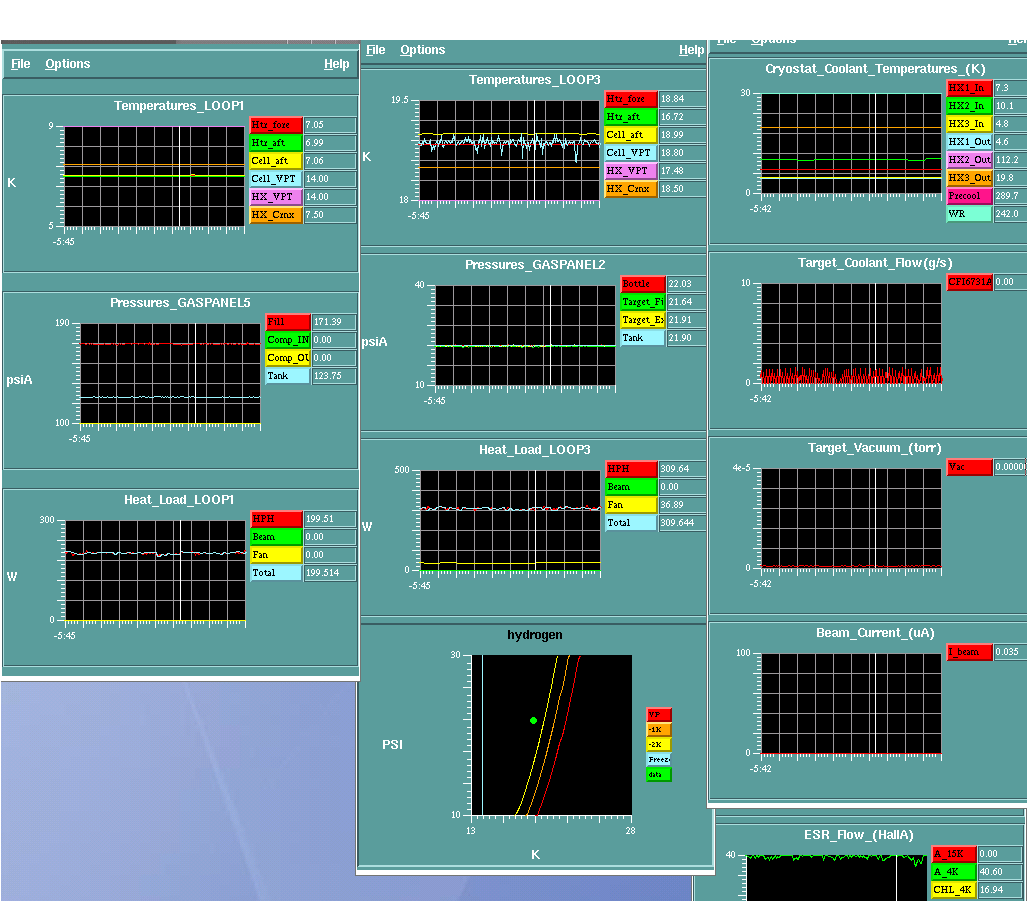This screenshot has height=901, width=1027.
Task: Click red A_15K legend in ESR_Flow
Action: click(954, 854)
